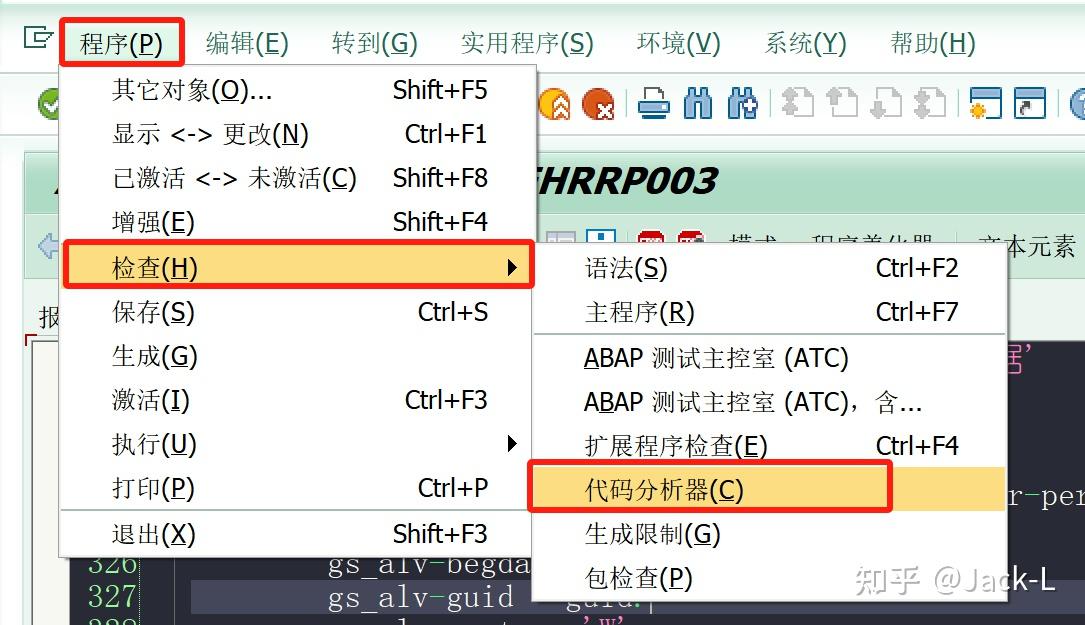Select 激活(I) menu entry

tap(298, 400)
